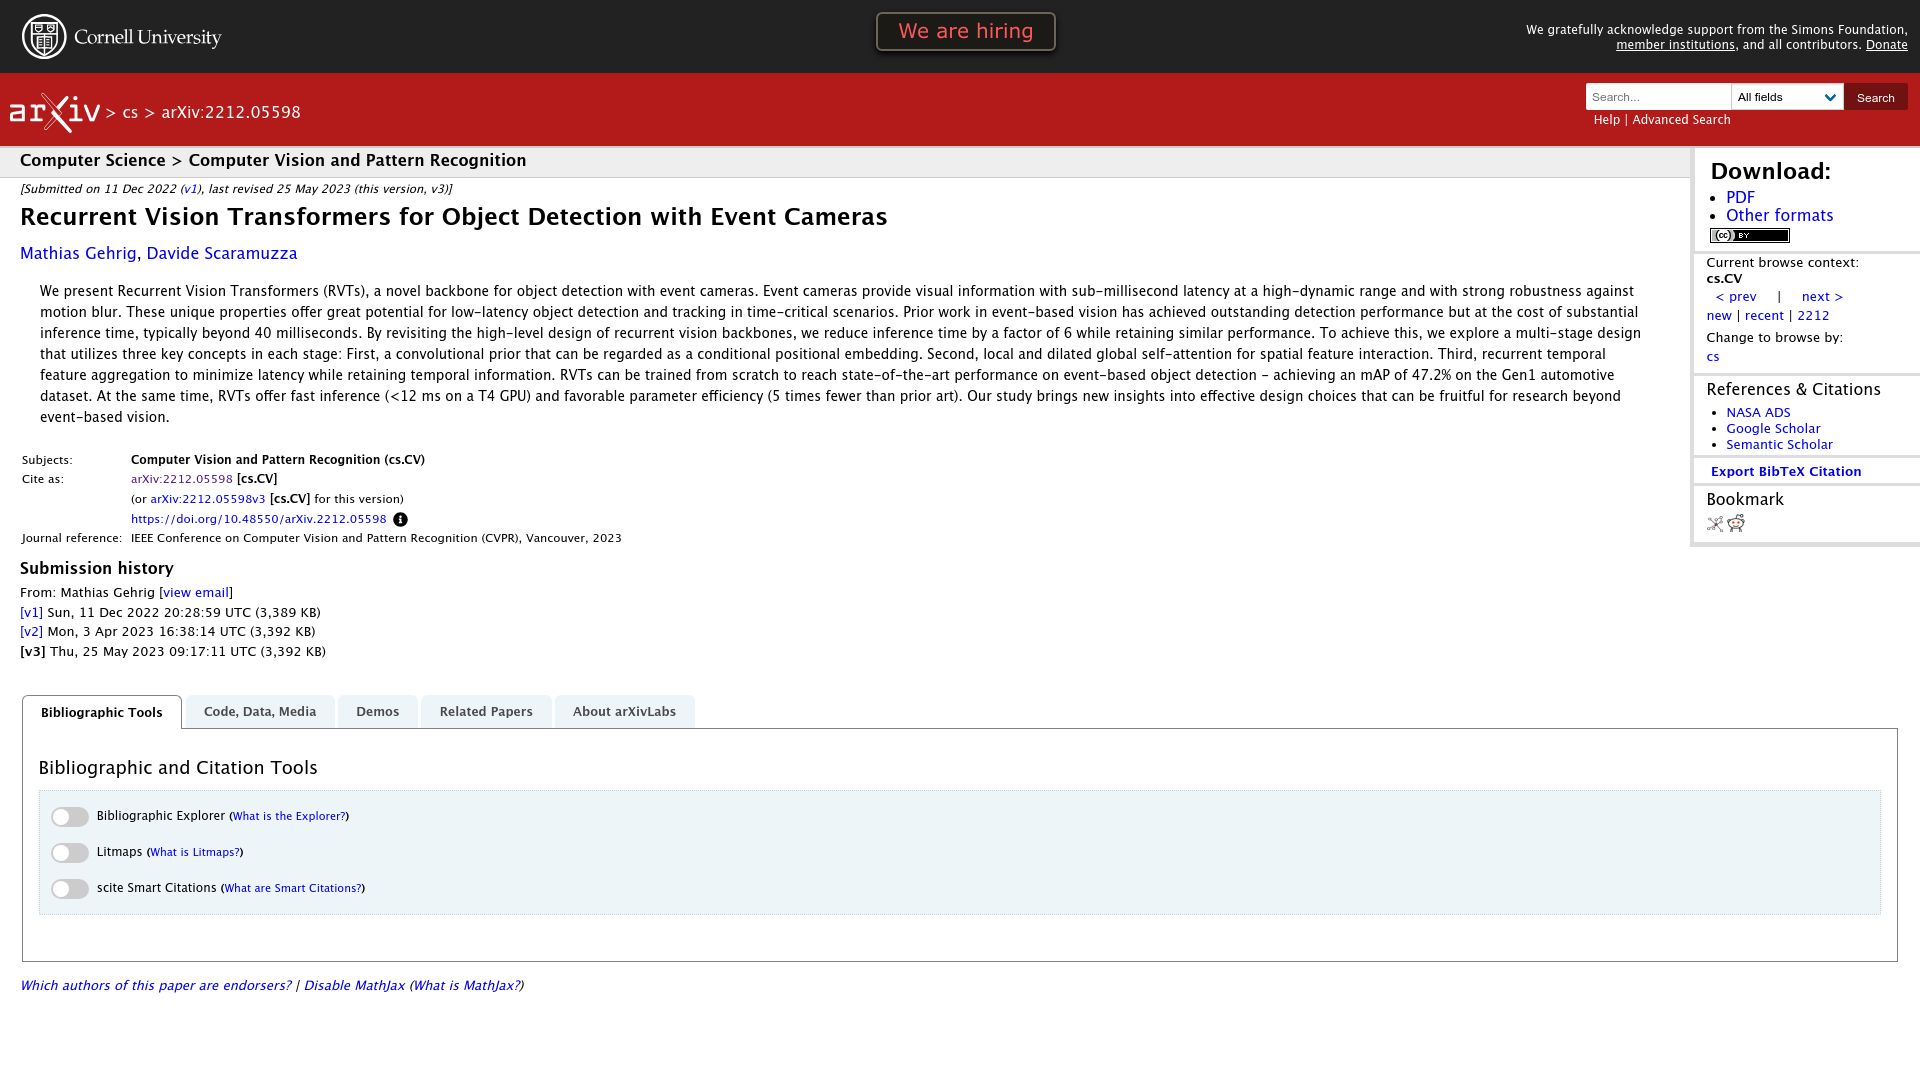
Task: Open the cs breadcrumb link
Action: point(130,113)
